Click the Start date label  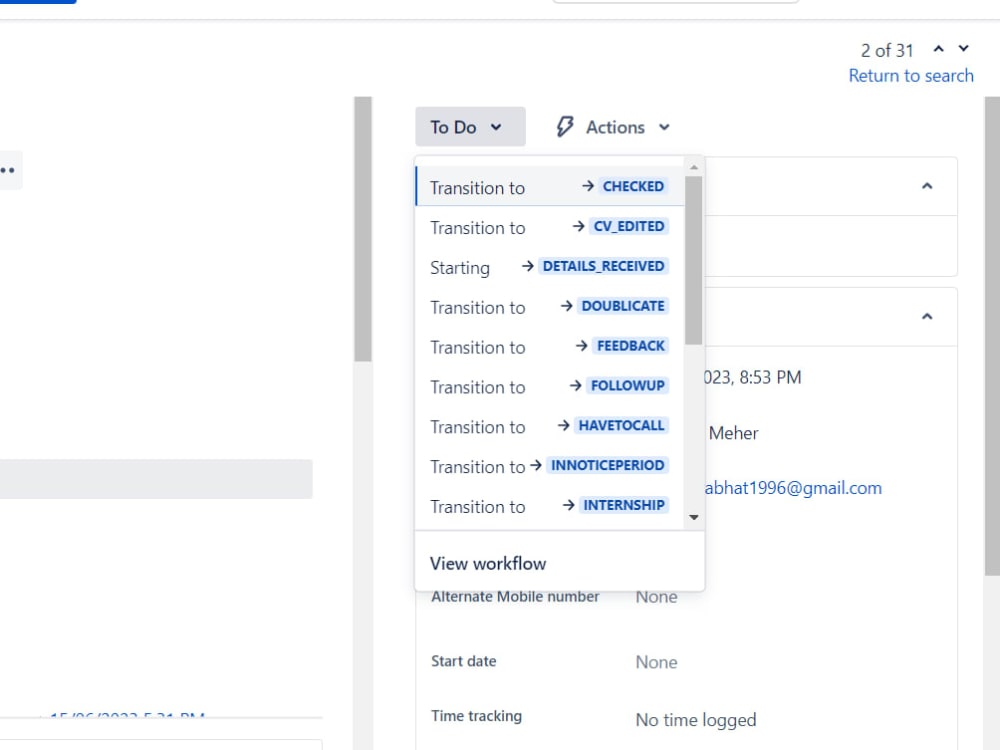(x=464, y=661)
